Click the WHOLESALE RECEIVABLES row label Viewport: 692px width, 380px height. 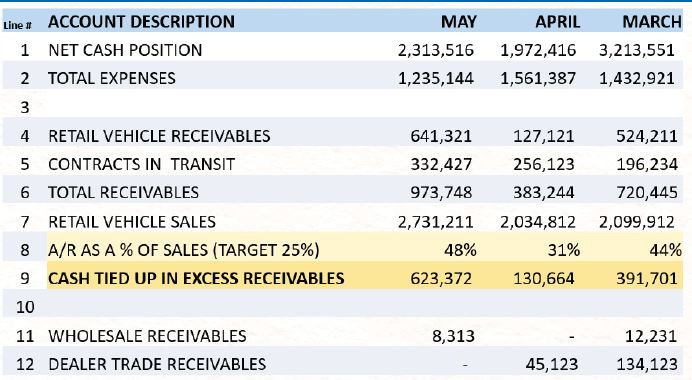(x=147, y=336)
